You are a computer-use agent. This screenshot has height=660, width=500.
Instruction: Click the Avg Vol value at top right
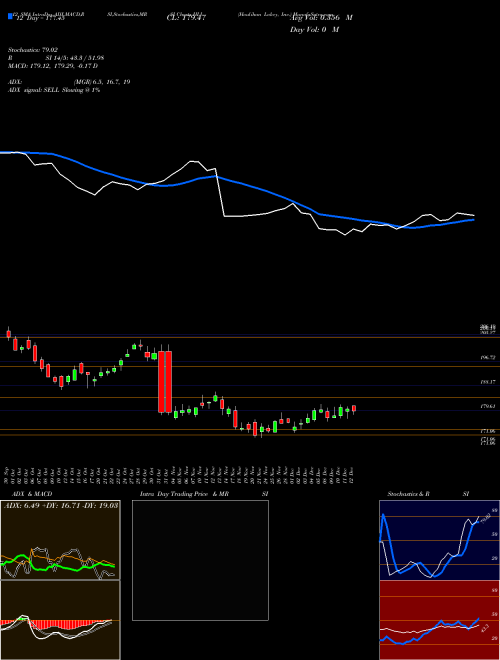[321, 18]
